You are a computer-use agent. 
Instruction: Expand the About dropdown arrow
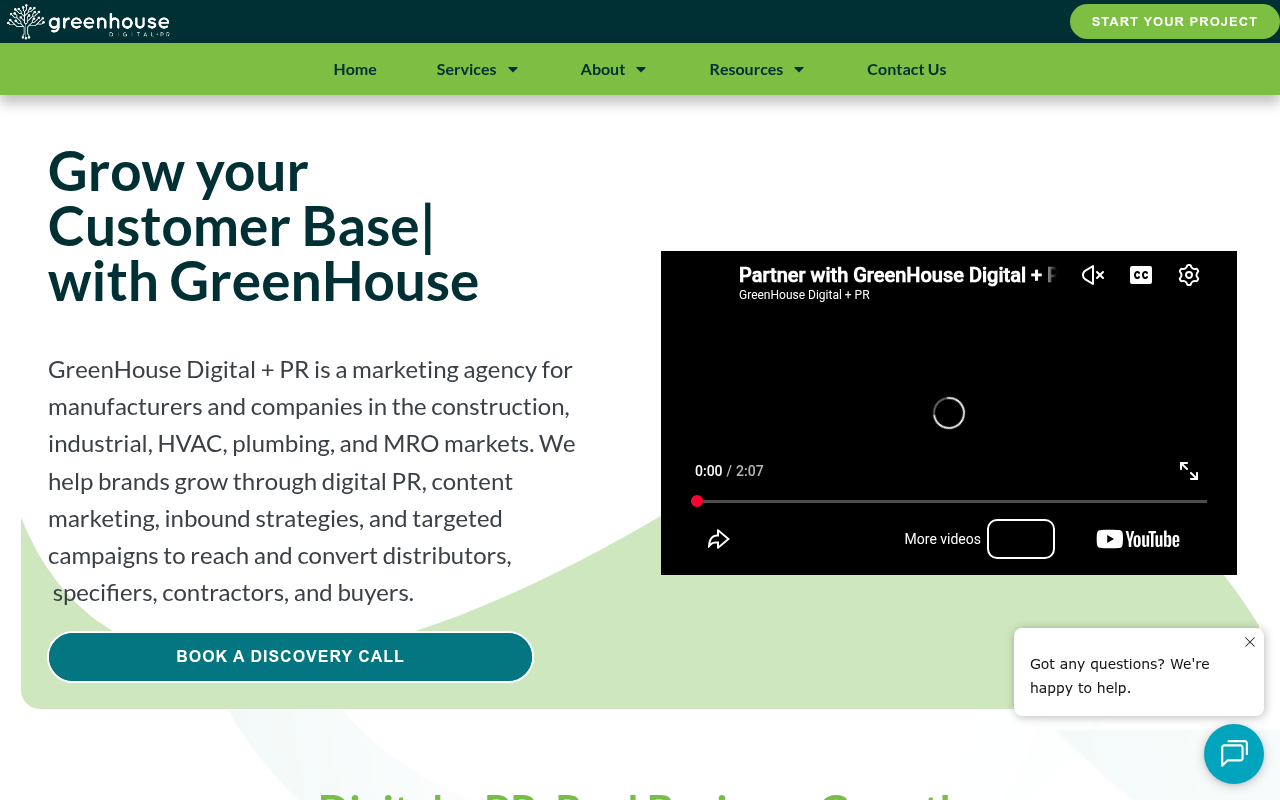[x=641, y=69]
